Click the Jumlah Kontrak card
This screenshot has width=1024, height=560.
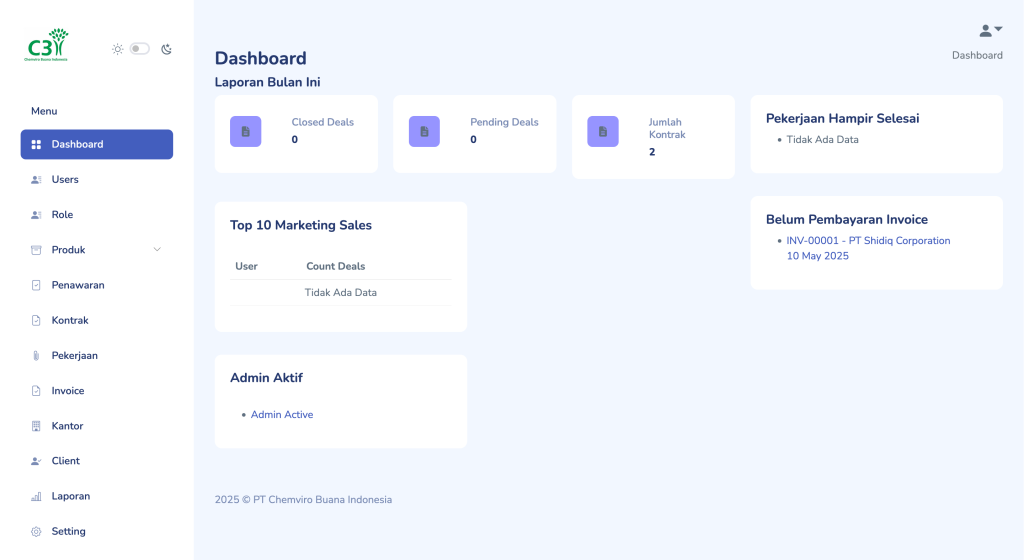(x=653, y=137)
